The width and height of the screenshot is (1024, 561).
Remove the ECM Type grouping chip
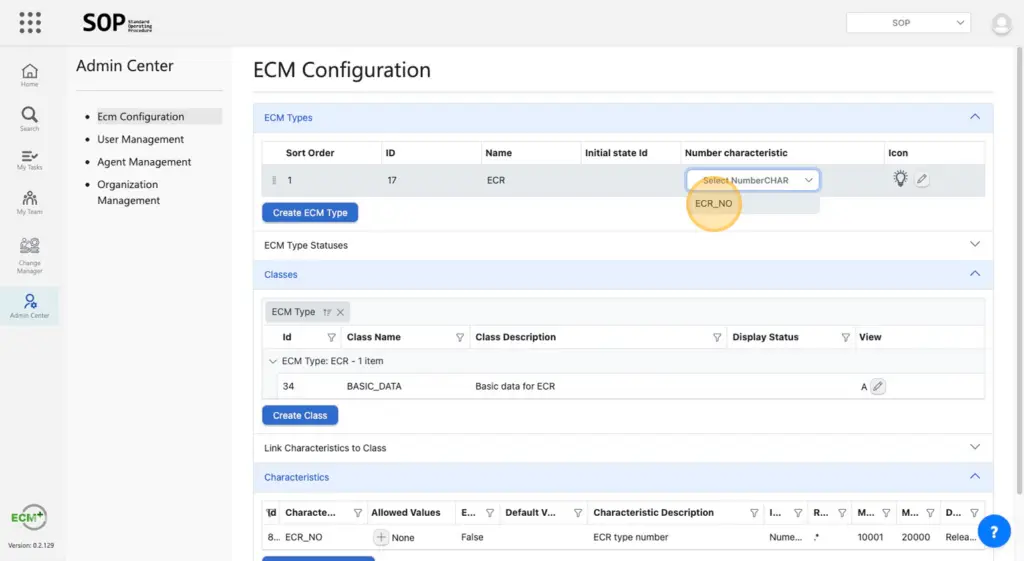click(x=340, y=312)
